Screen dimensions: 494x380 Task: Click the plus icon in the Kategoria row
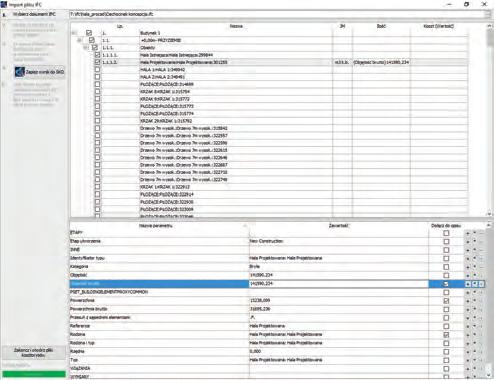(x=468, y=267)
